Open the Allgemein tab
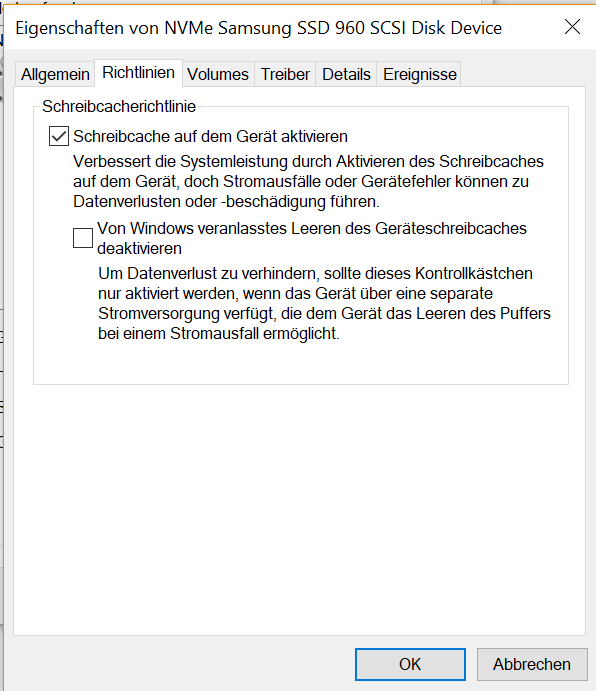 tap(55, 74)
